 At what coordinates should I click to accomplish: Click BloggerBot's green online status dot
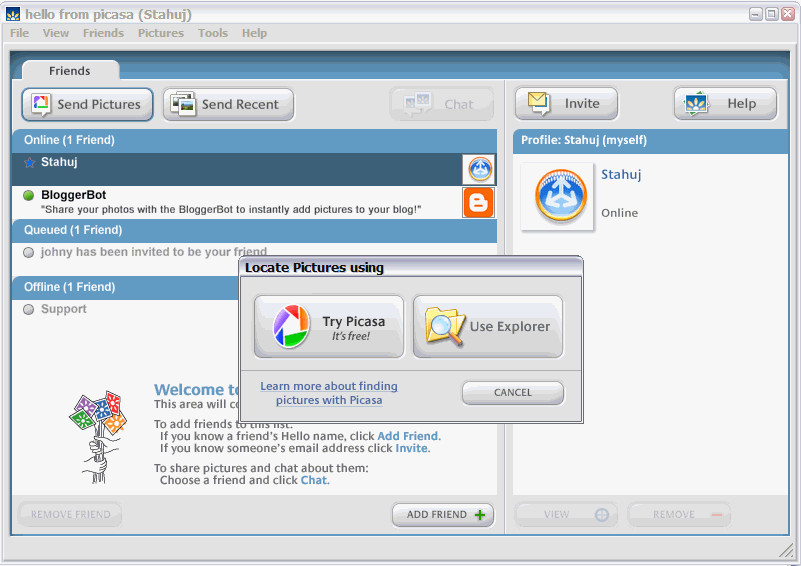[29, 195]
